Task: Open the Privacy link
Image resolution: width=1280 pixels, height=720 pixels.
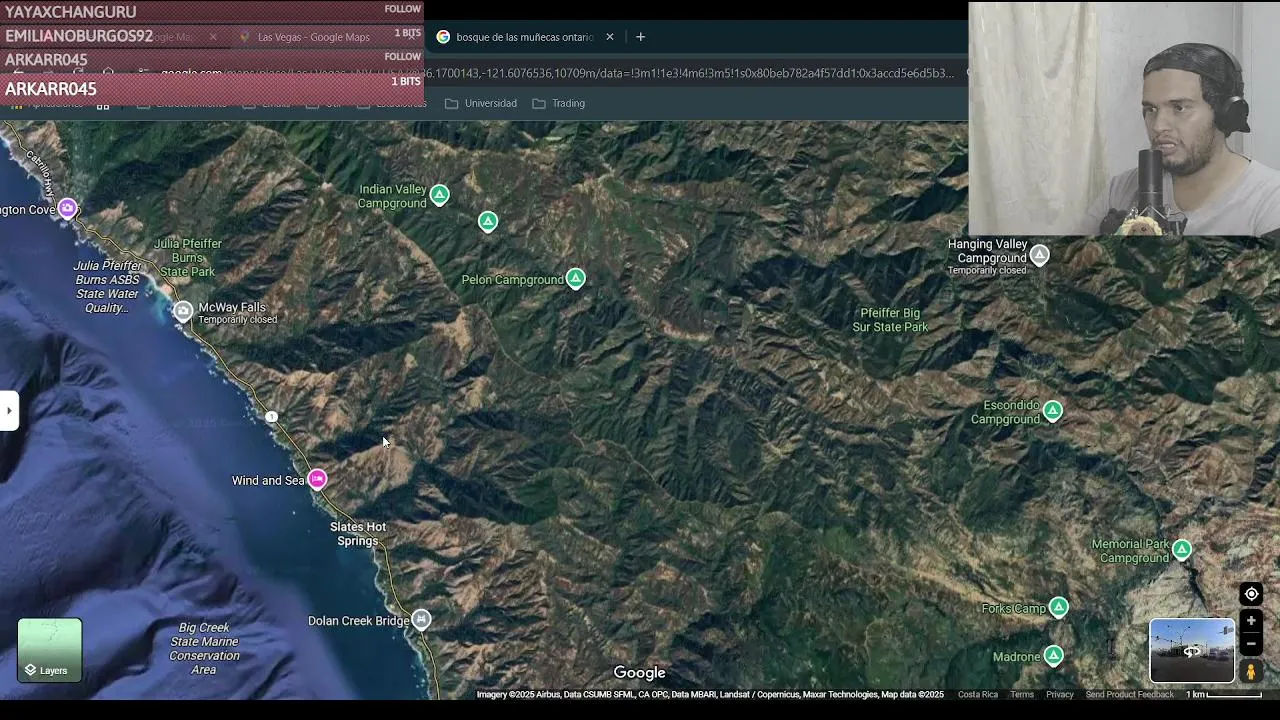Action: click(x=1059, y=695)
